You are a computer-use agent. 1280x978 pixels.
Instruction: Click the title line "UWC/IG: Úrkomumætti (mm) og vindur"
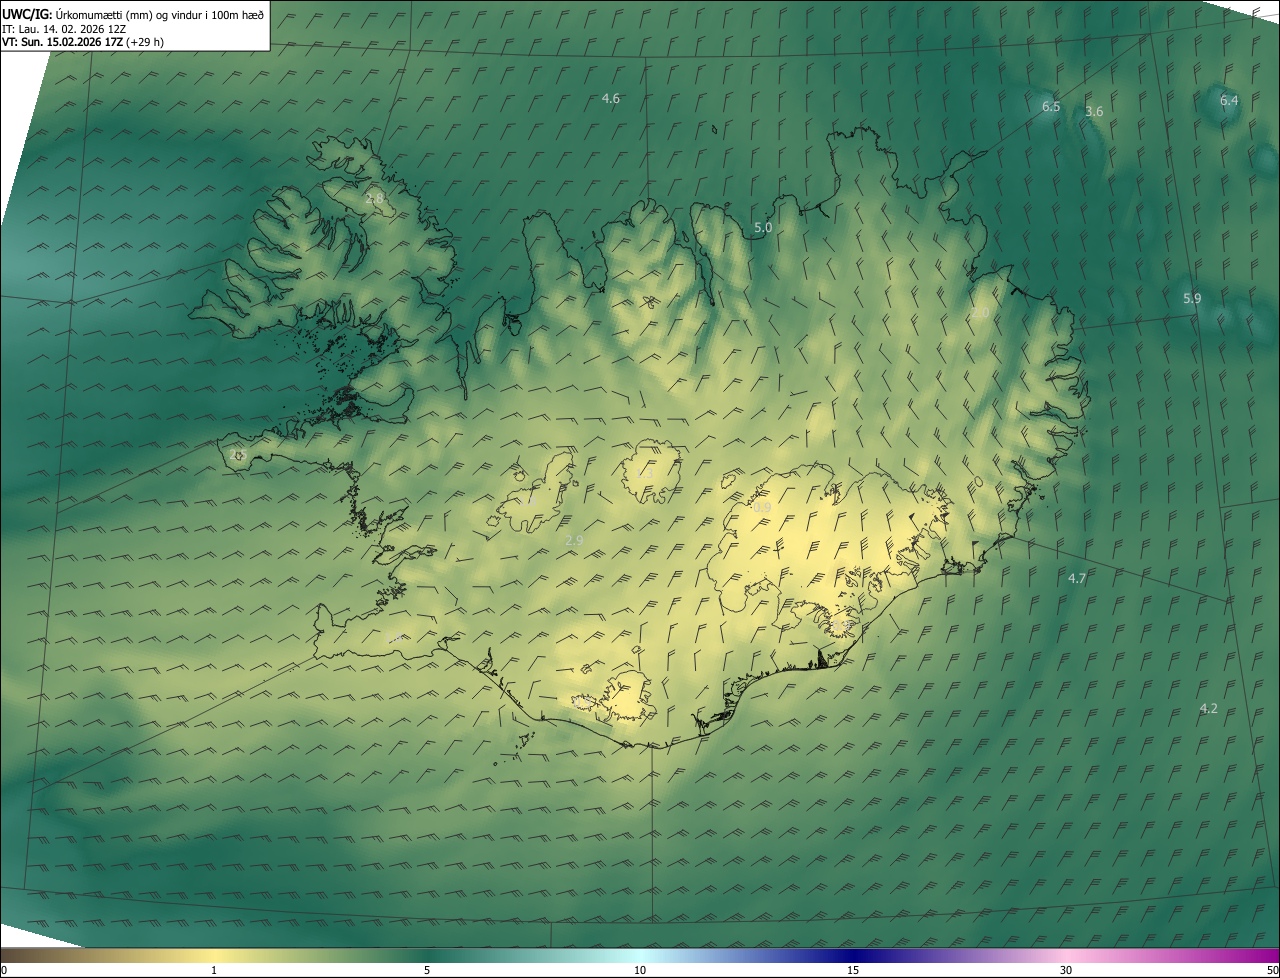point(133,13)
